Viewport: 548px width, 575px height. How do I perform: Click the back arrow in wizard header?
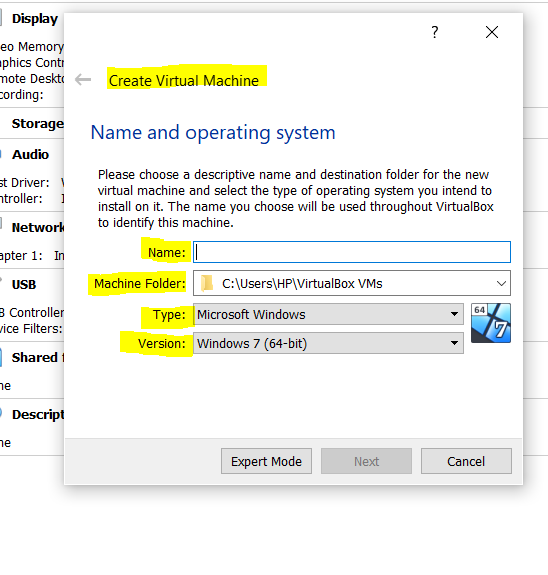point(83,79)
